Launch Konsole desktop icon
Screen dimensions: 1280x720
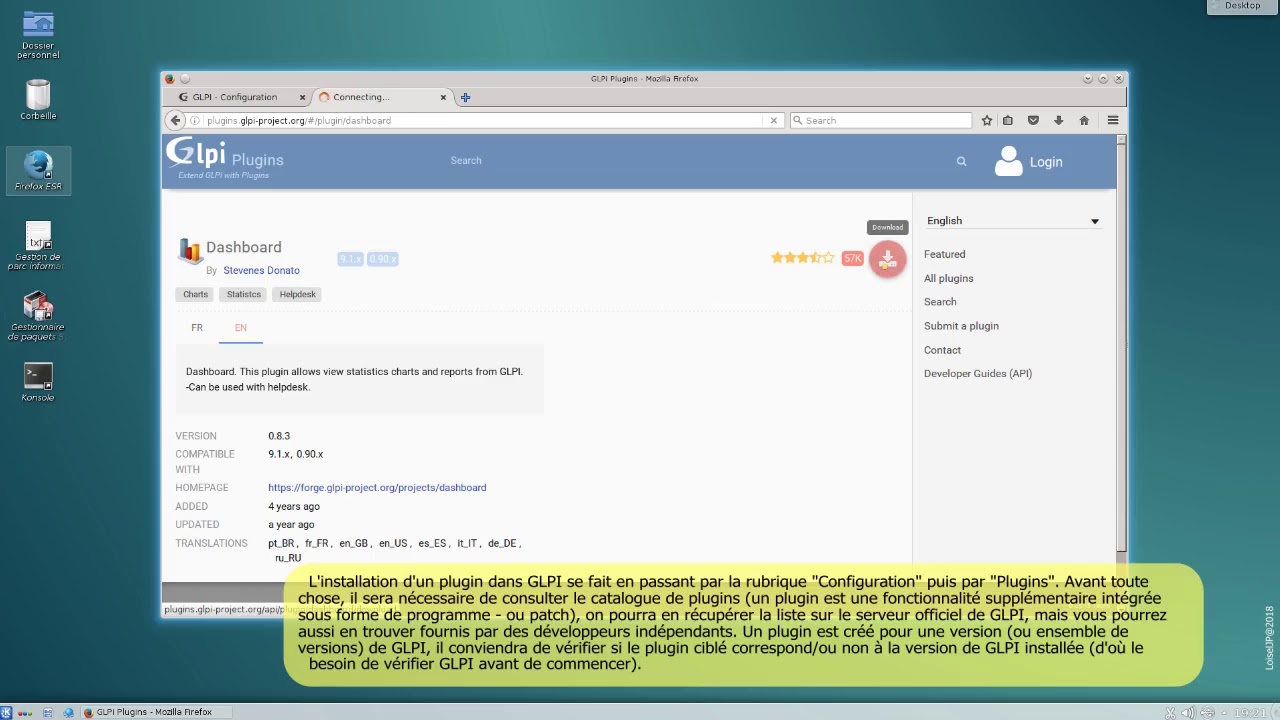tap(38, 382)
